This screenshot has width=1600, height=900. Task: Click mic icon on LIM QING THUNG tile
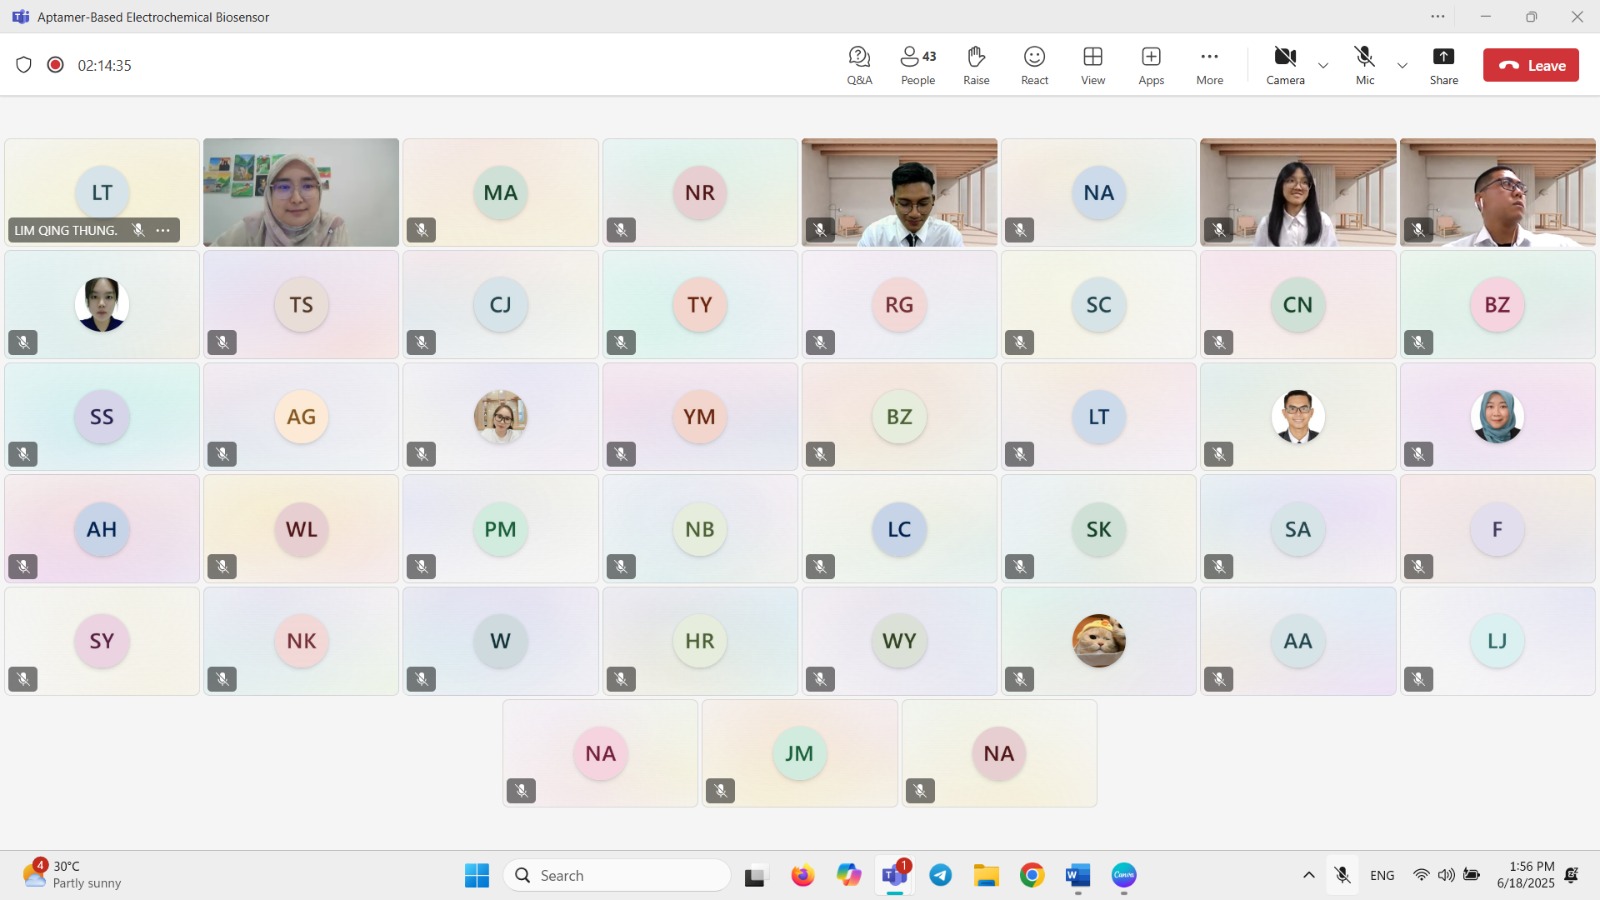pyautogui.click(x=138, y=230)
